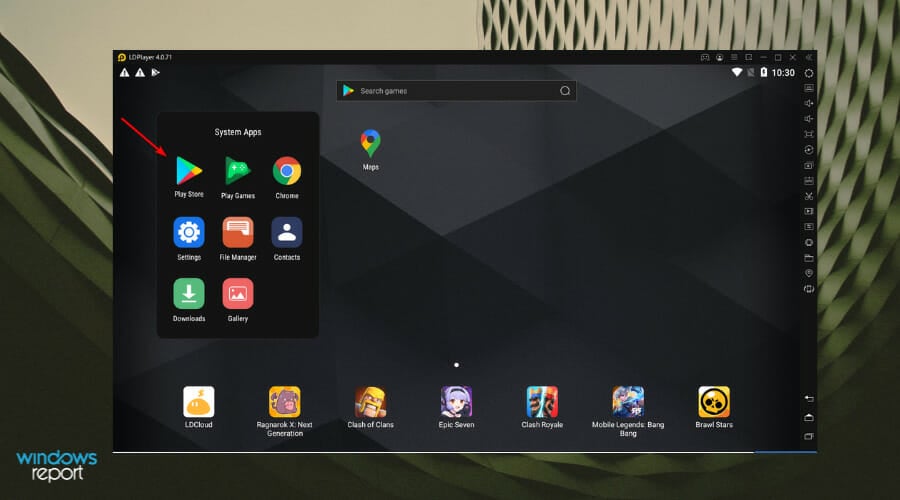Click the System Apps folder title
This screenshot has width=900, height=500.
238,132
